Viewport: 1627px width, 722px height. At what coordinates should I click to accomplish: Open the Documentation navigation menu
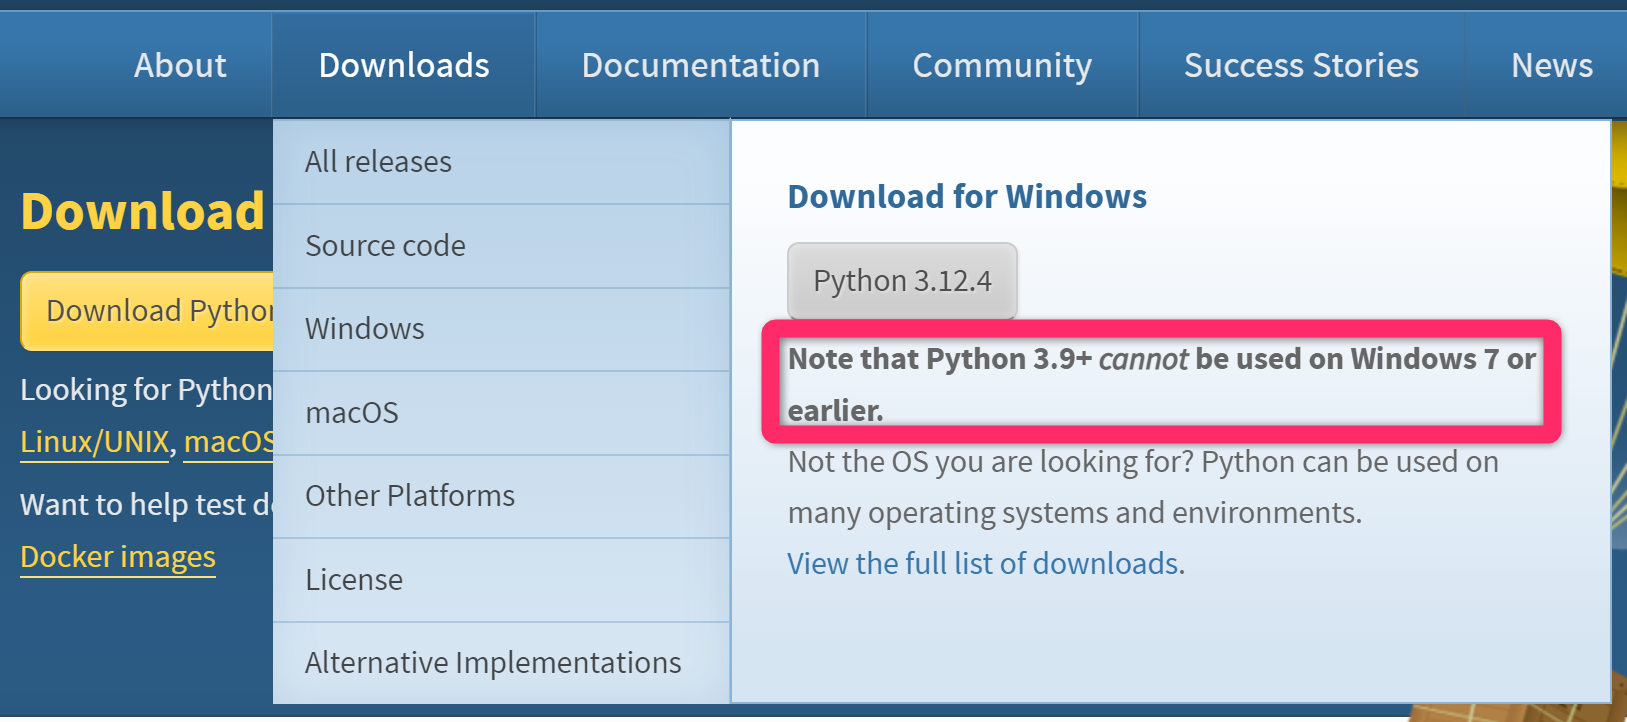(x=701, y=65)
